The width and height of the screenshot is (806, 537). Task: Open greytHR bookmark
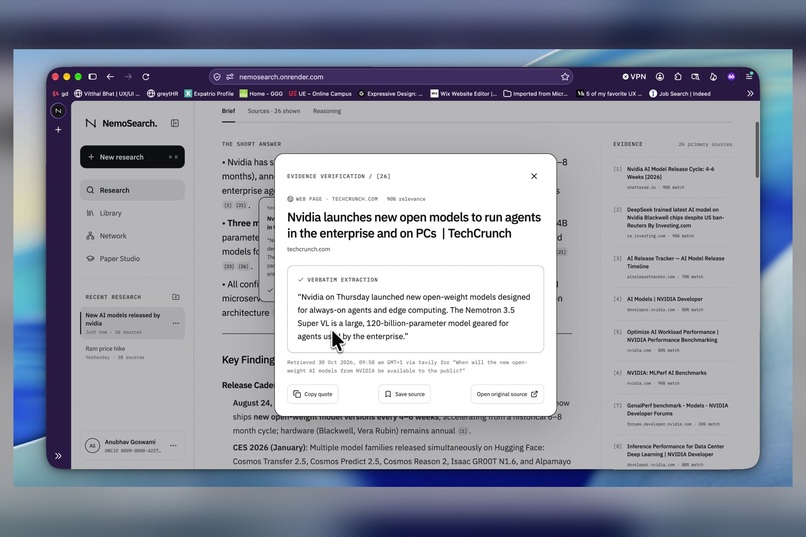point(162,94)
